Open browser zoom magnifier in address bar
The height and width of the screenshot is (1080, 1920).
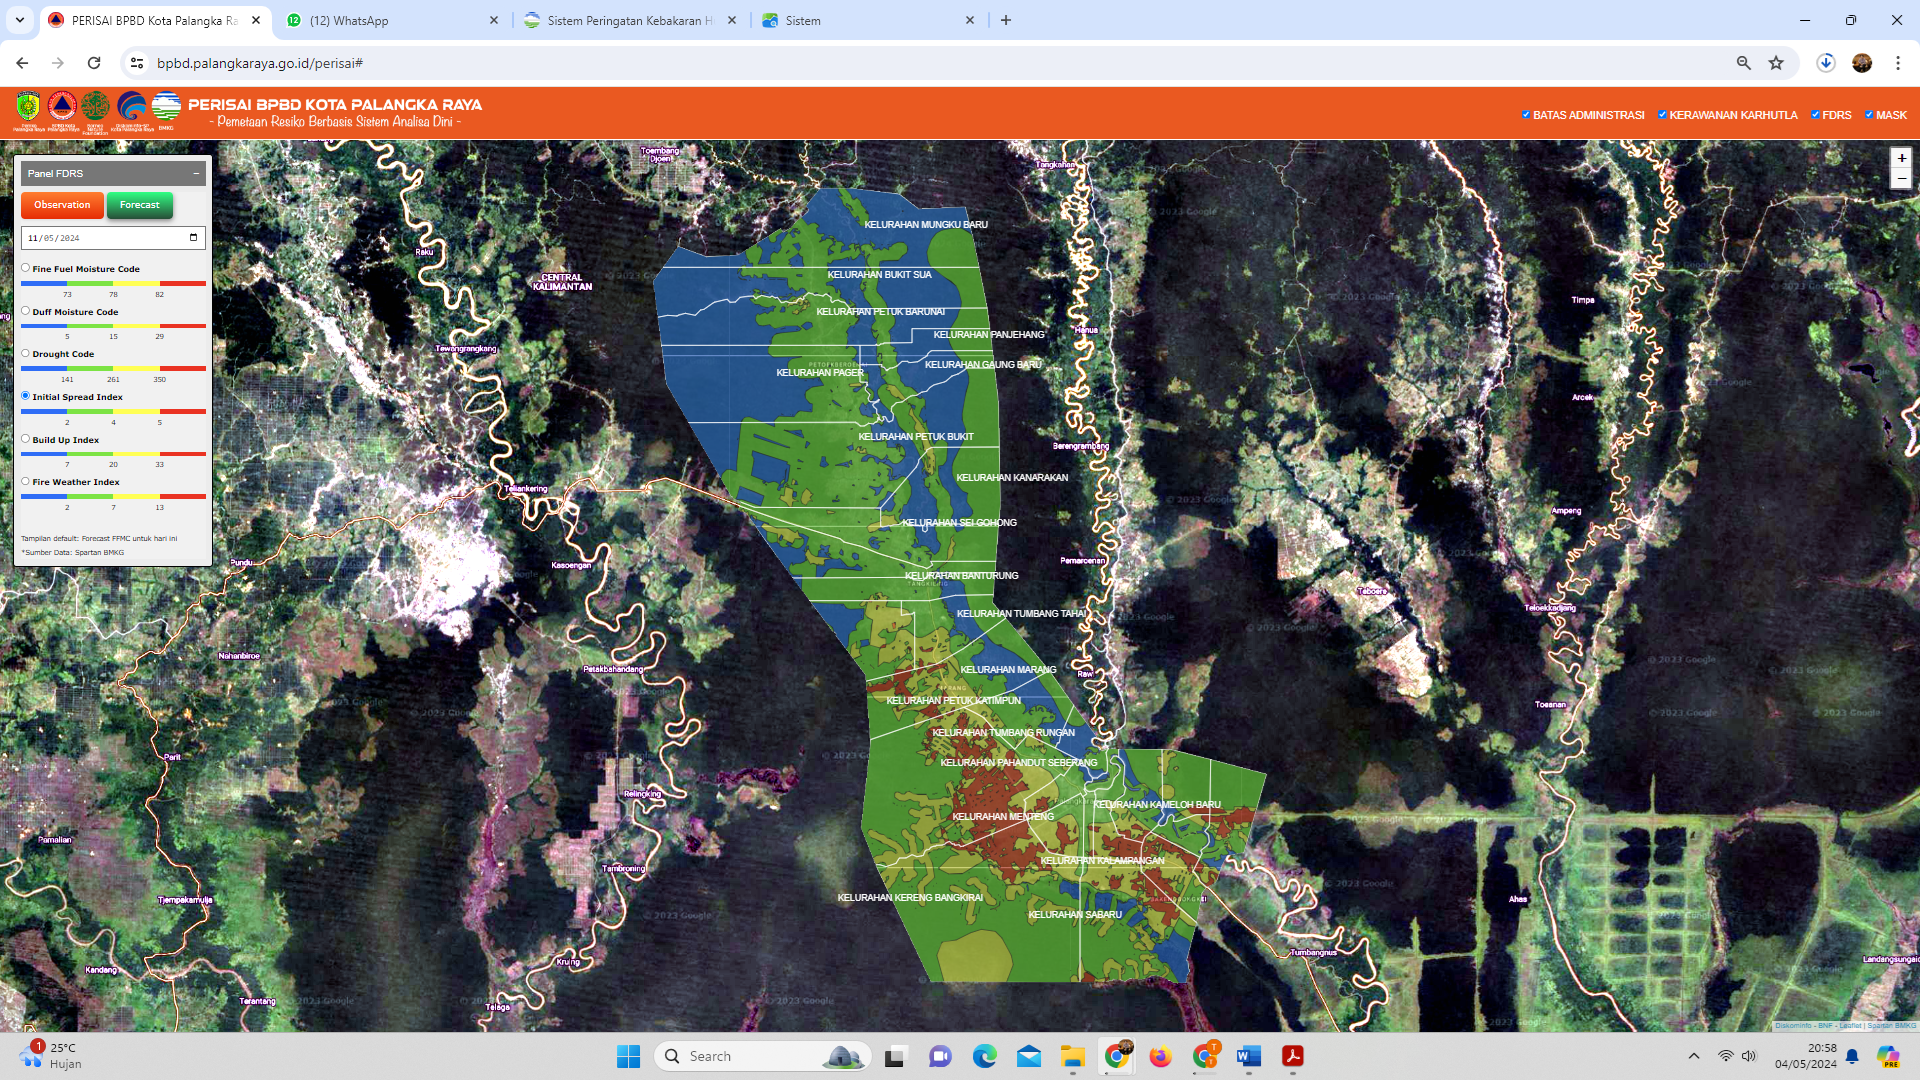pos(1743,63)
